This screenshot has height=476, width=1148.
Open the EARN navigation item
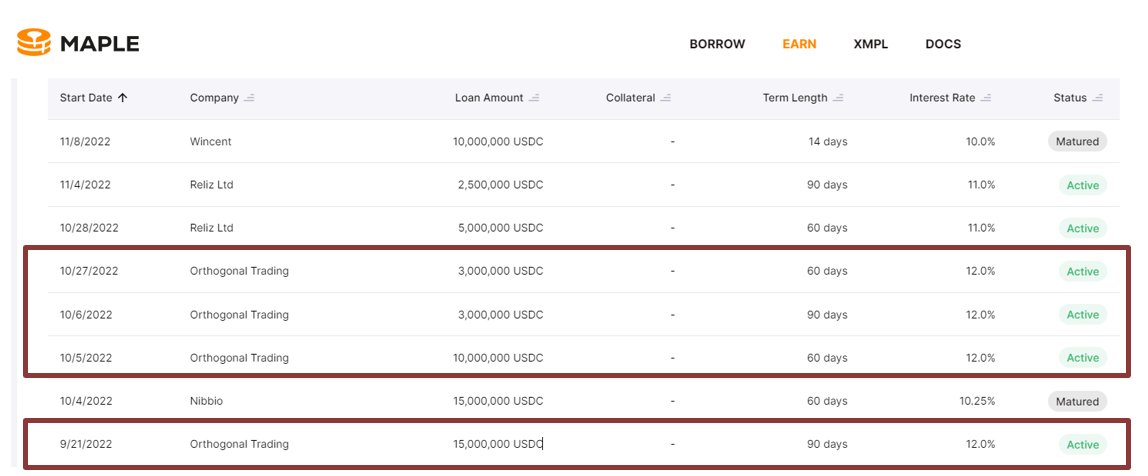(799, 44)
